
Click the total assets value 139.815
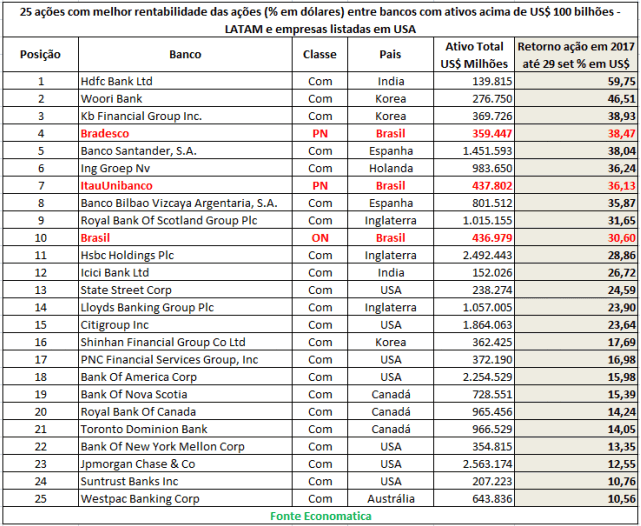(474, 81)
